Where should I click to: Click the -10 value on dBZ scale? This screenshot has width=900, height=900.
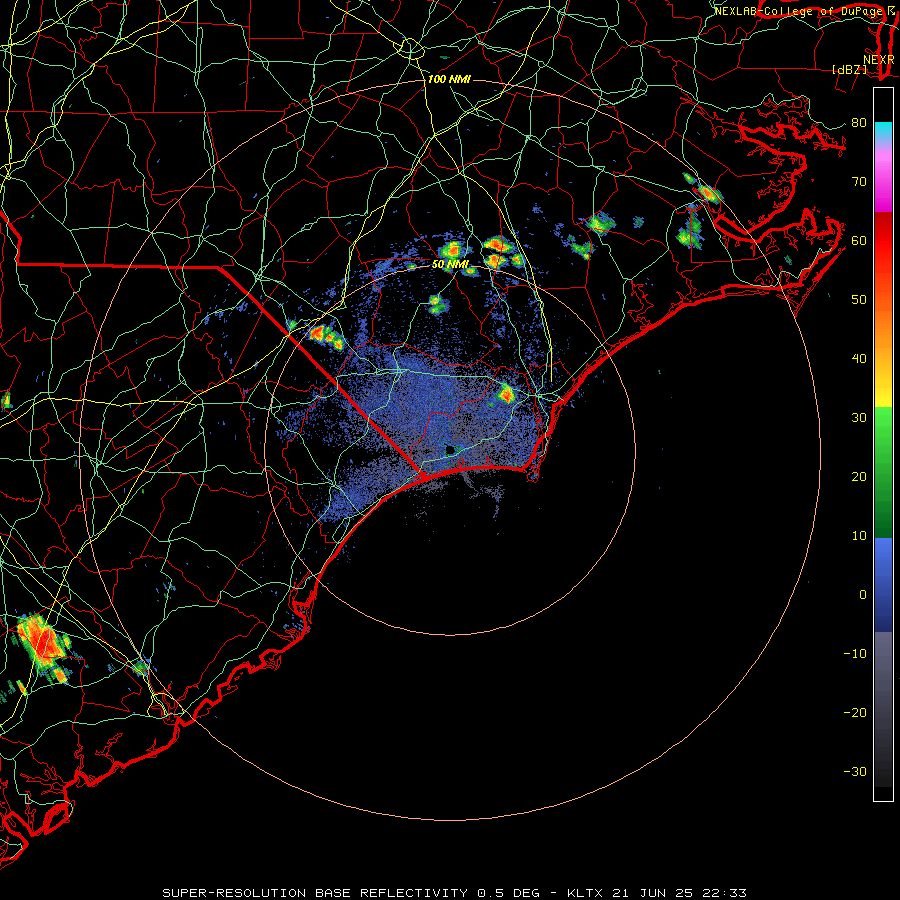tap(855, 654)
